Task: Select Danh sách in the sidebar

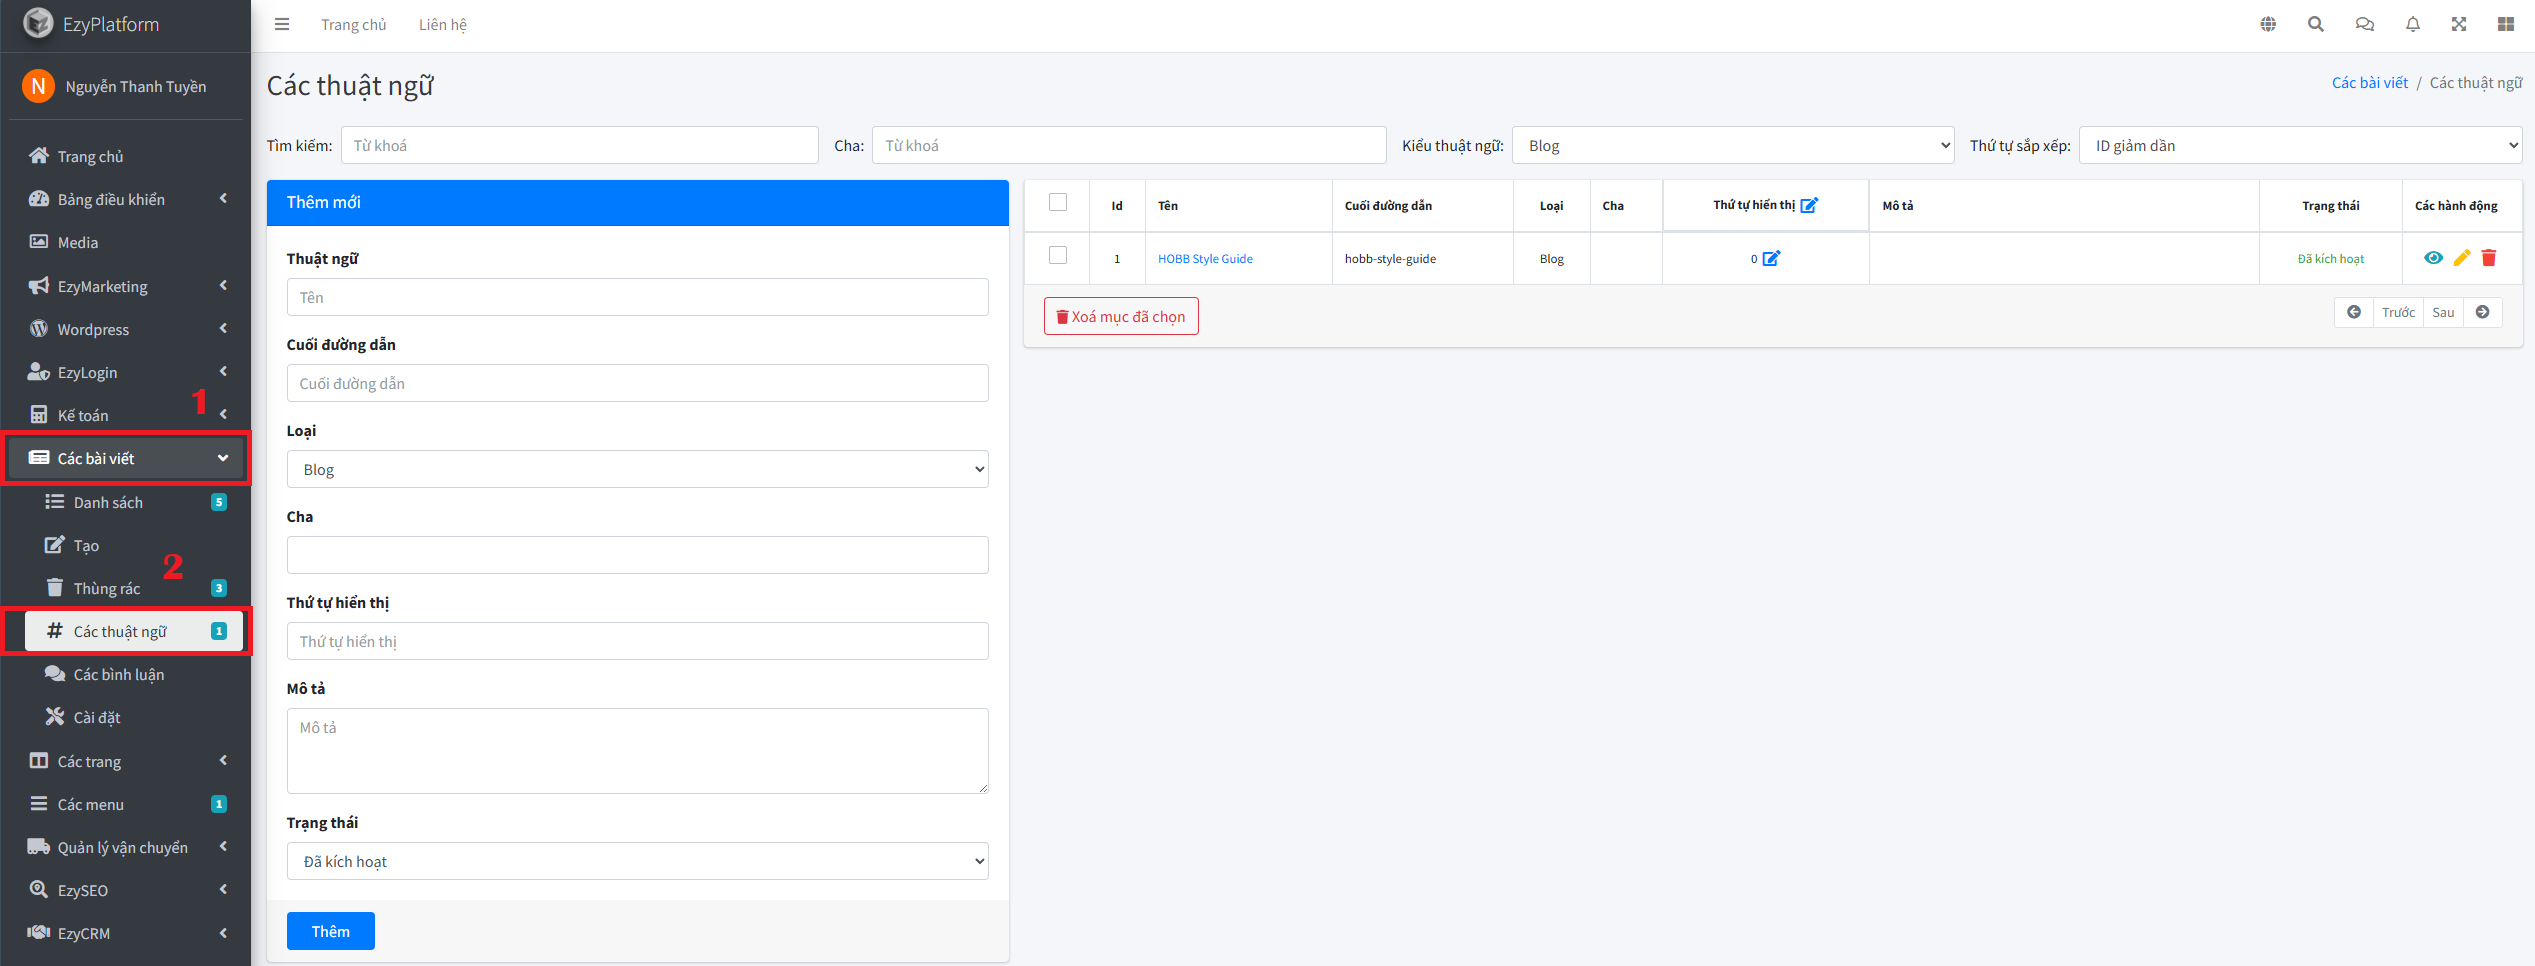Action: coord(108,502)
